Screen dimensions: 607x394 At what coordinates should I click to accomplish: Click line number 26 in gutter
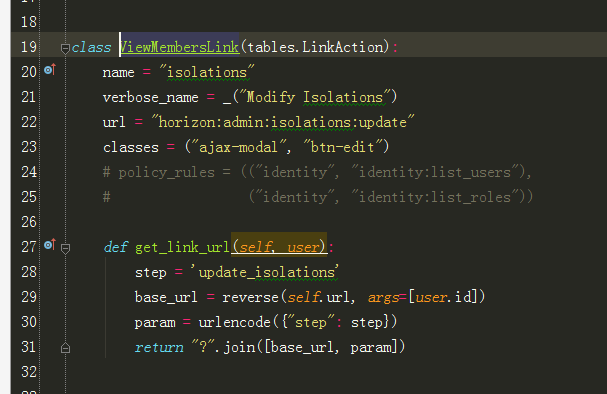pos(29,222)
